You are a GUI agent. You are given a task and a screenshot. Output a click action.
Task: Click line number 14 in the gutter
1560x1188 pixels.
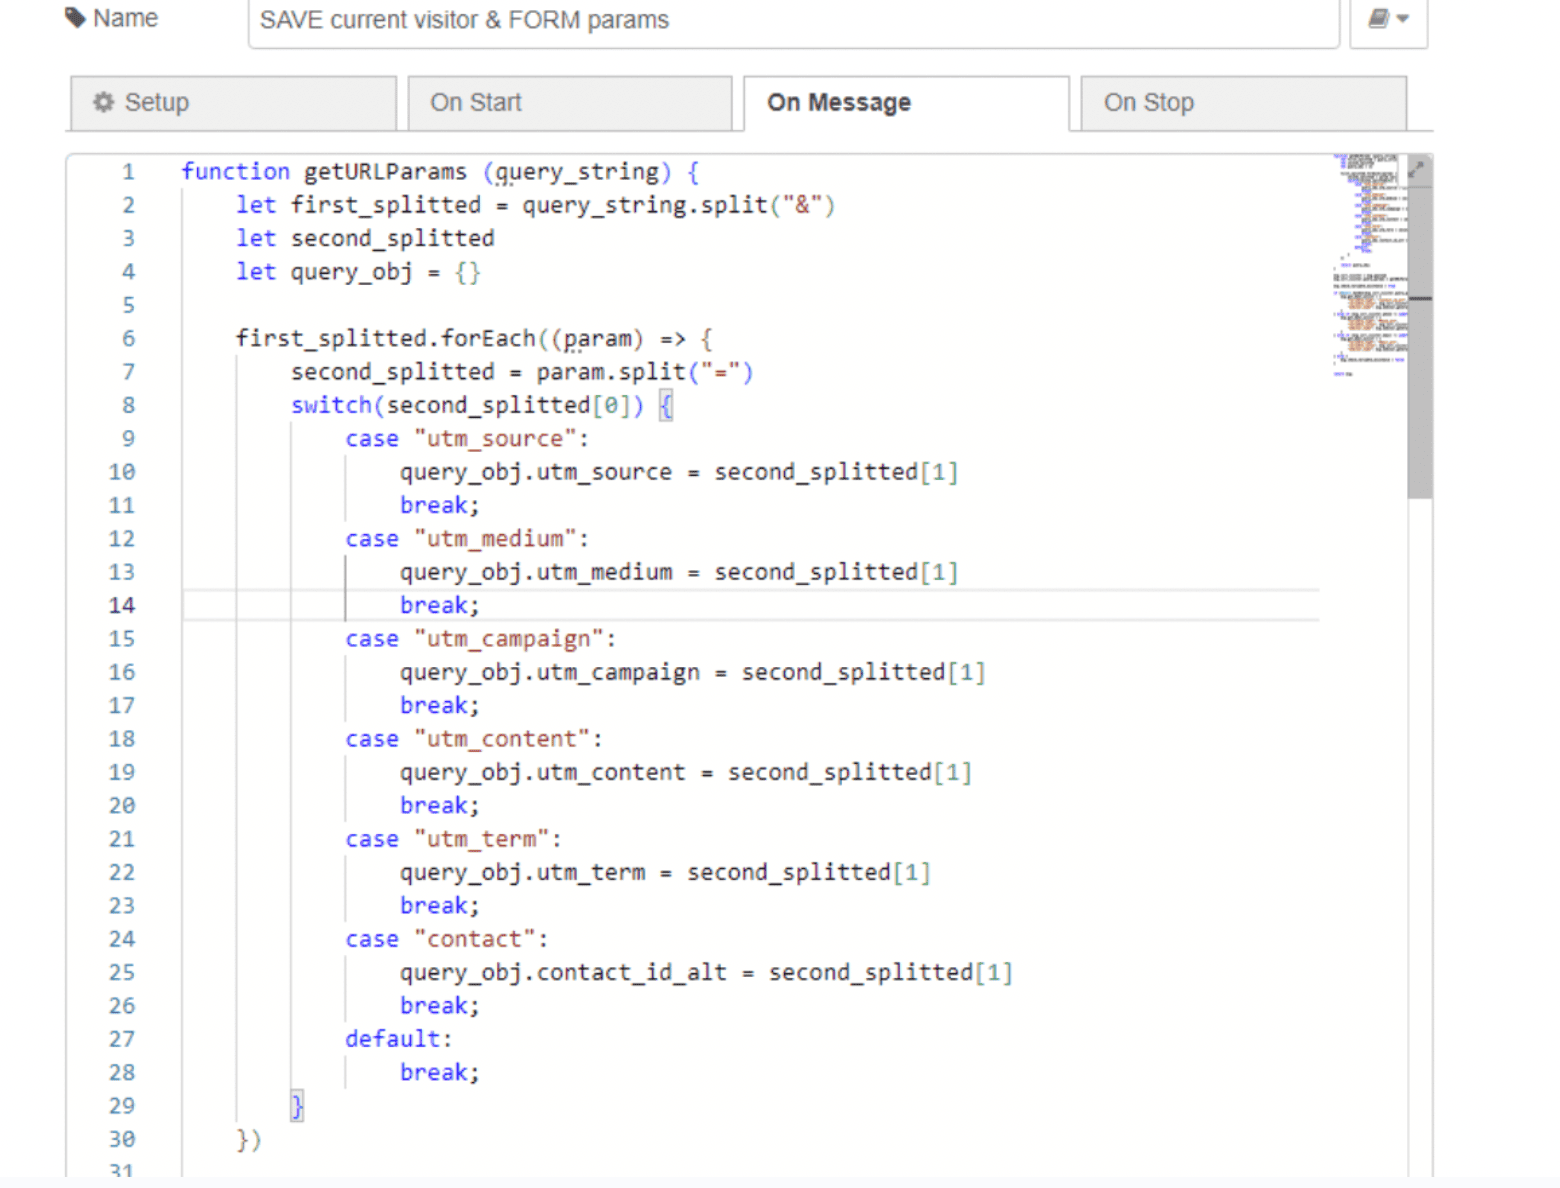coord(122,605)
